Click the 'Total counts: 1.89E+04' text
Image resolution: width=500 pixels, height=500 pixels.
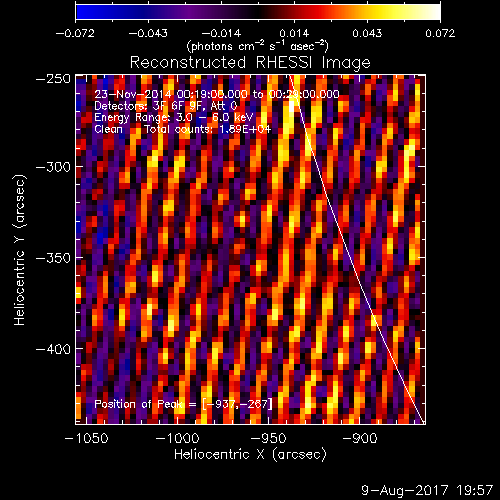tap(207, 129)
